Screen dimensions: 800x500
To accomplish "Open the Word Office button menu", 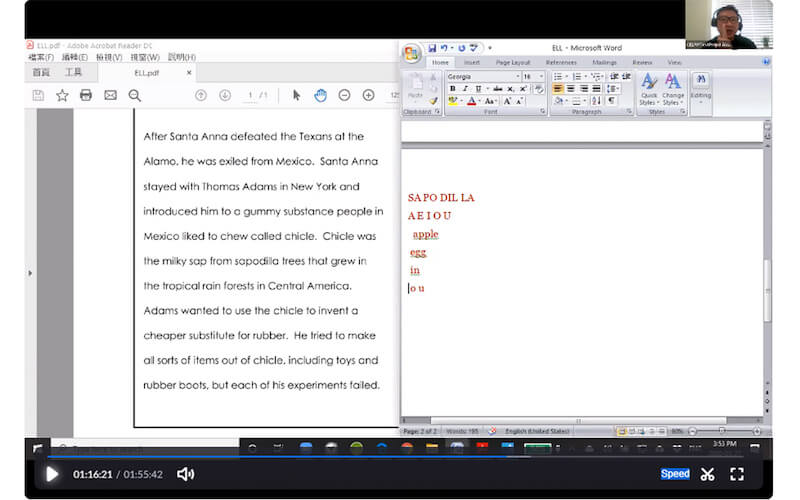I will [x=411, y=52].
